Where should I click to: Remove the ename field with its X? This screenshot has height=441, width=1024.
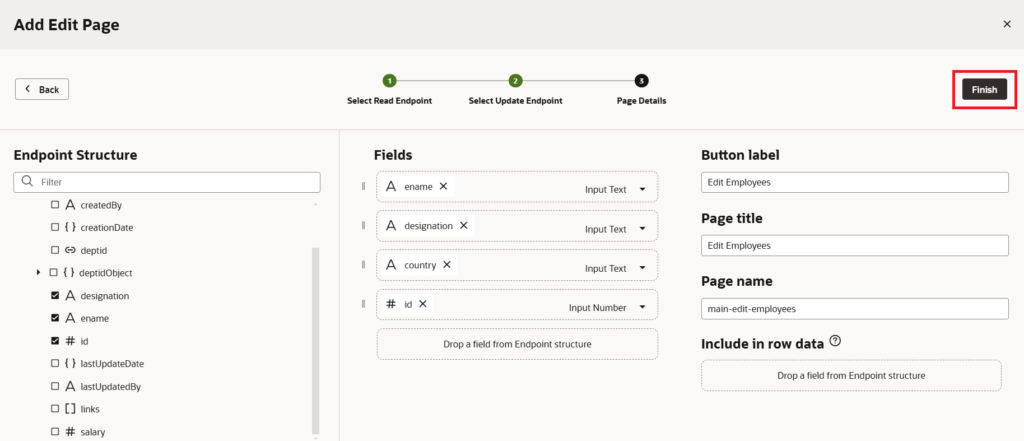pyautogui.click(x=443, y=186)
